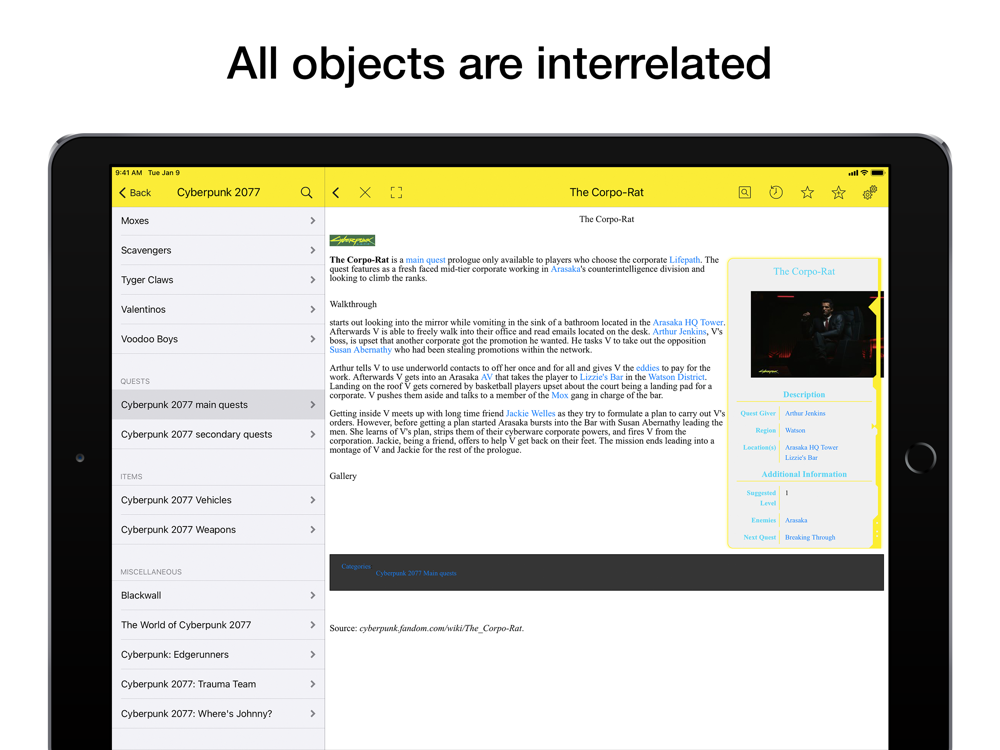Click The Corpo-Rat infobox screenshot thumbnail

coord(816,334)
